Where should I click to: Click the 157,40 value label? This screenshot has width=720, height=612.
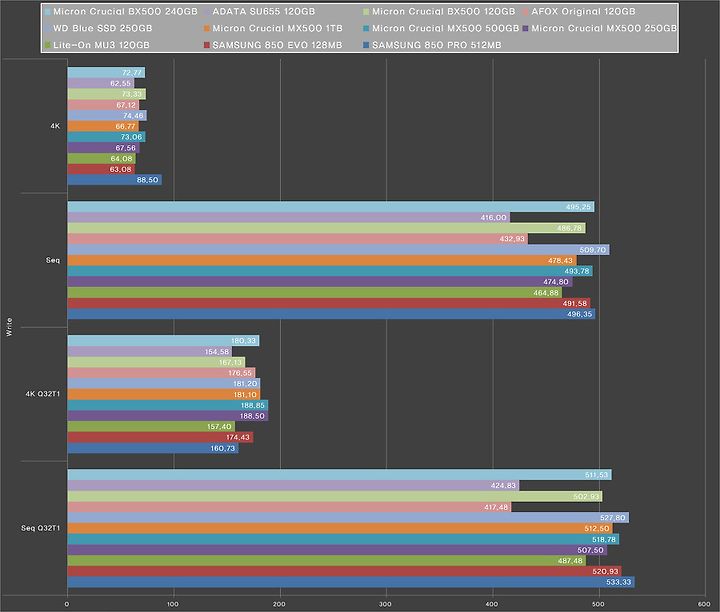coord(219,427)
